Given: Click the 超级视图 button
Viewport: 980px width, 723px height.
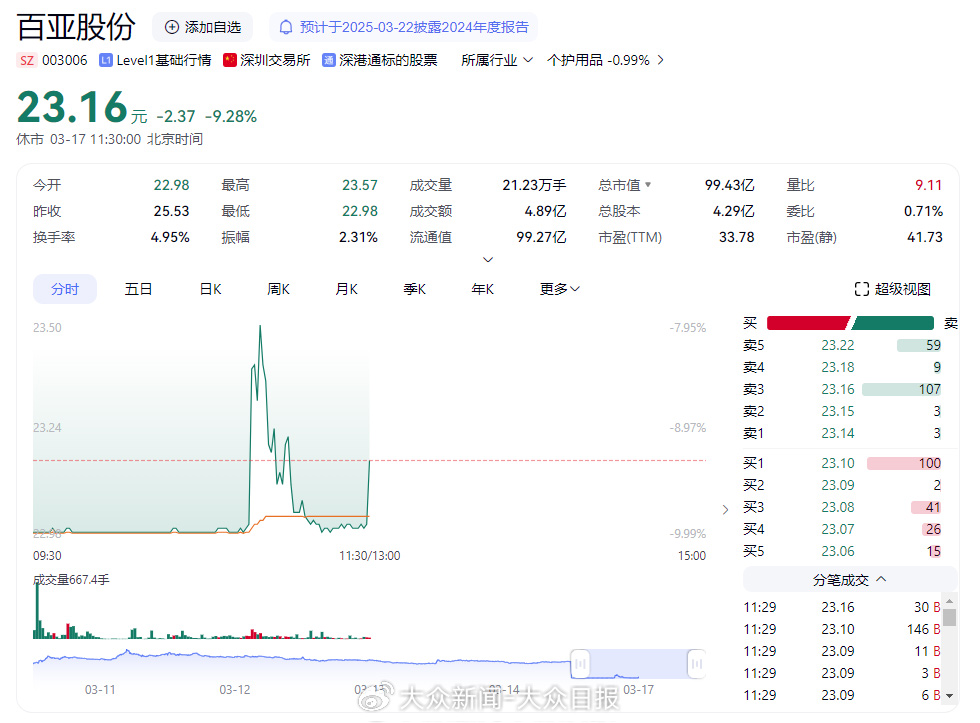Looking at the screenshot, I should [892, 289].
